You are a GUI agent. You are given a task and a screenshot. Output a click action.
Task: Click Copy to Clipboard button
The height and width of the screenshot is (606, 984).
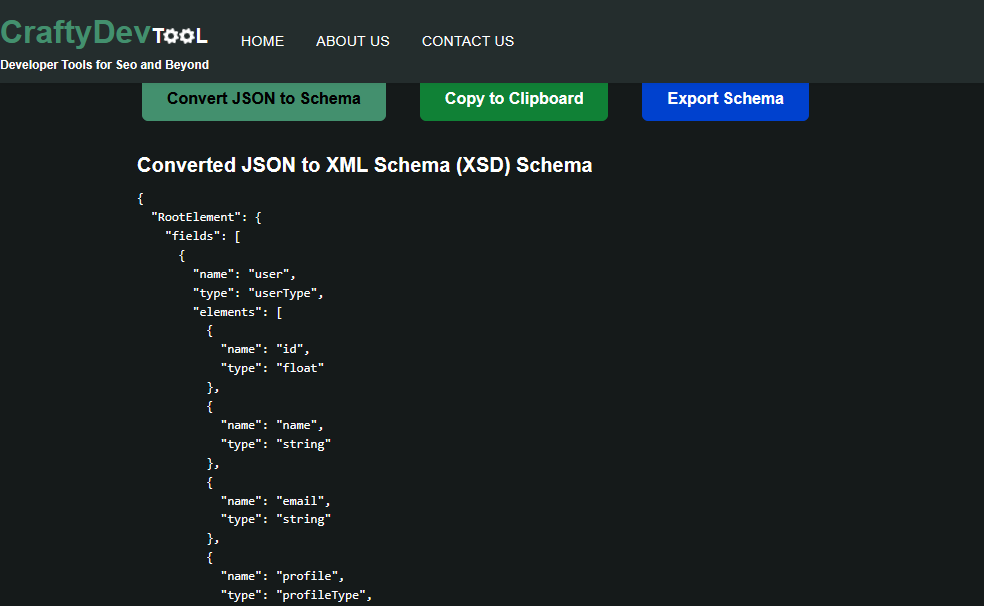[514, 100]
